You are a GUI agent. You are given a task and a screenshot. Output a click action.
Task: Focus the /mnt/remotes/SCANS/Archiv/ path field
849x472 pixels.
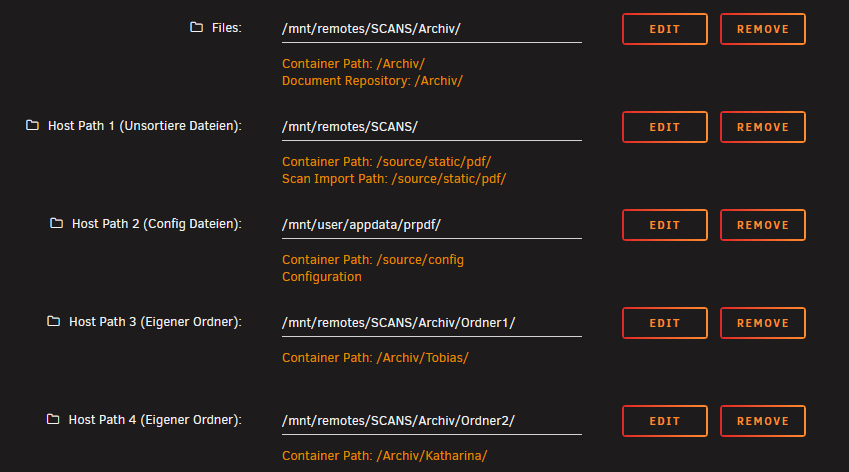click(x=432, y=29)
